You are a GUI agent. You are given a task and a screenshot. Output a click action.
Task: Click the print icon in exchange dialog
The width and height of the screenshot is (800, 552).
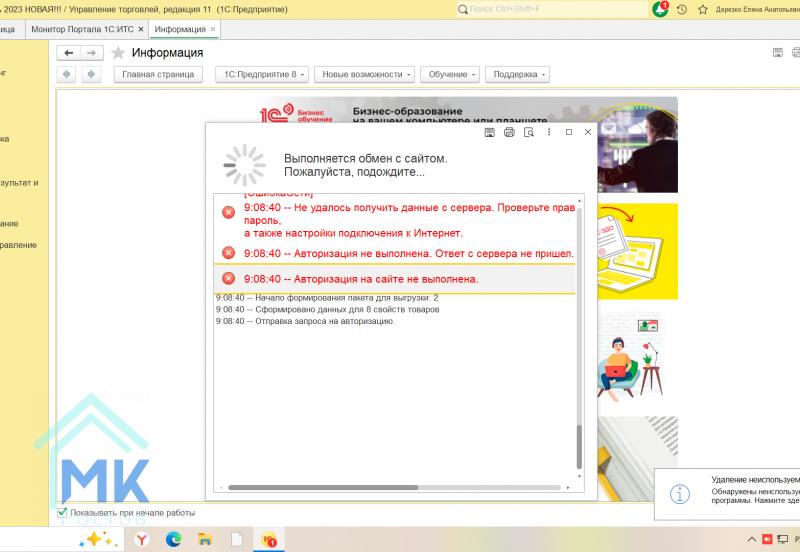509,132
